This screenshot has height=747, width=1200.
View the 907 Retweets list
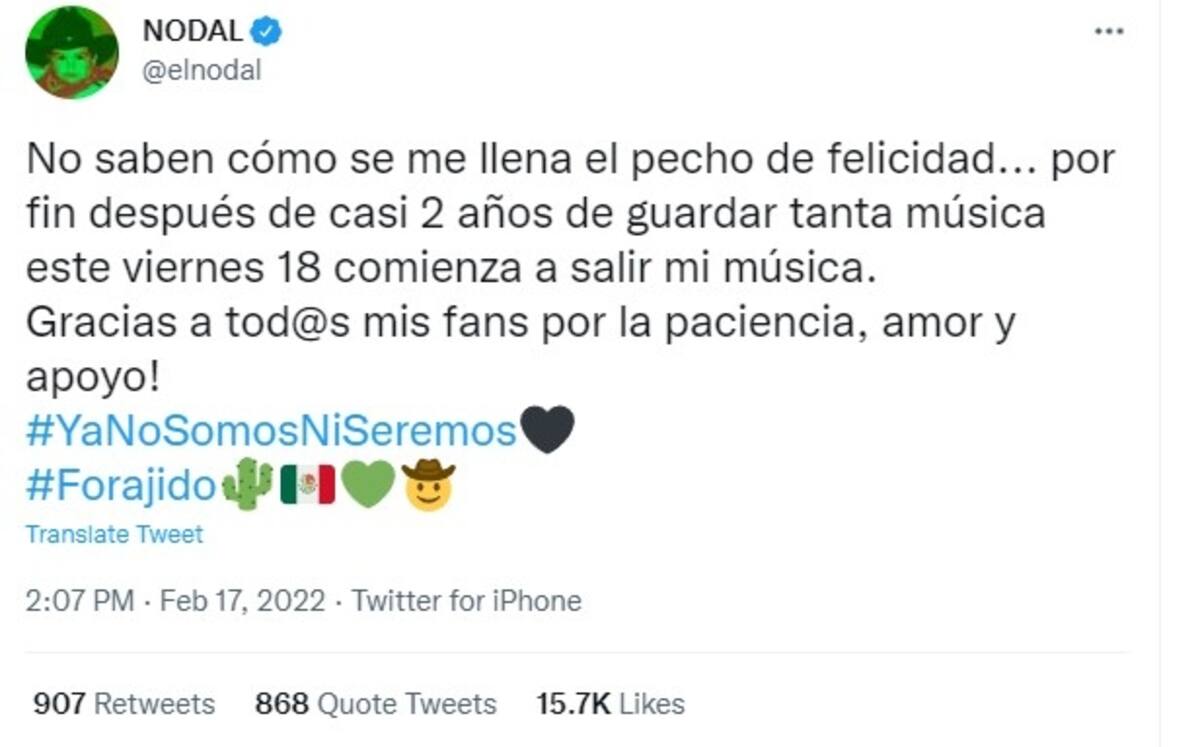(124, 704)
